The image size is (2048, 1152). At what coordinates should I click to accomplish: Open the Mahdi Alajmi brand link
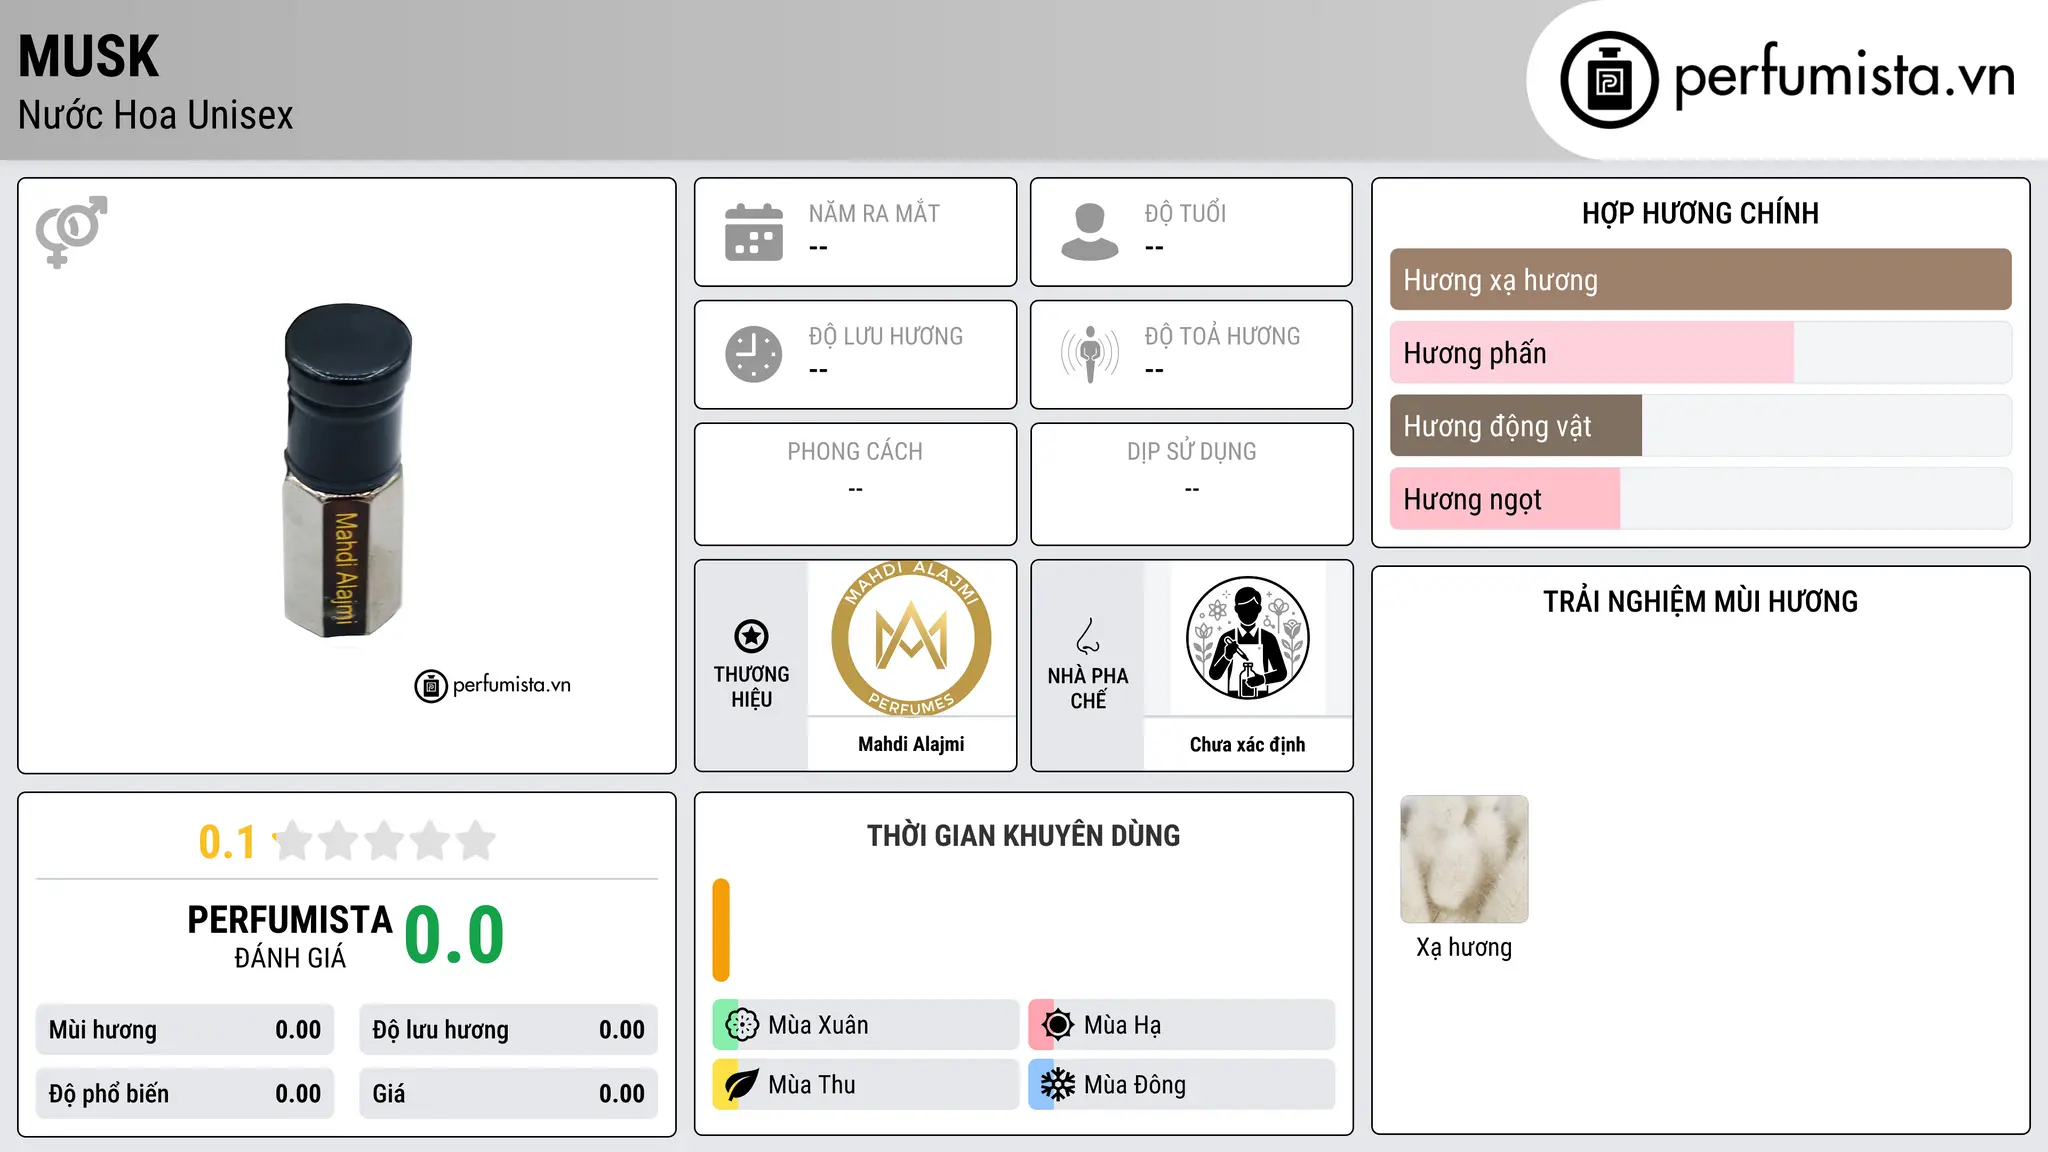pos(911,744)
